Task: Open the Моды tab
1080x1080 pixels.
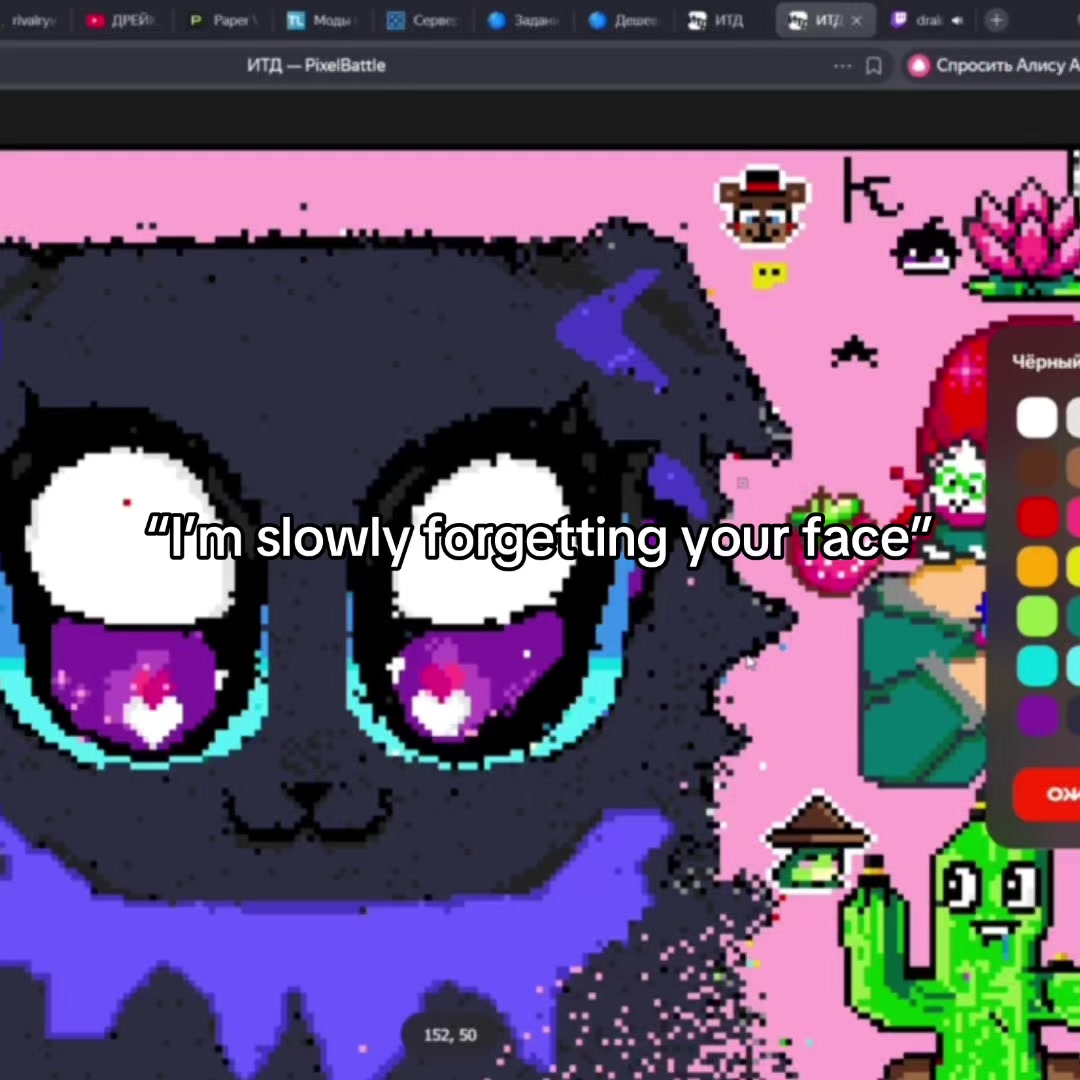Action: tap(321, 21)
